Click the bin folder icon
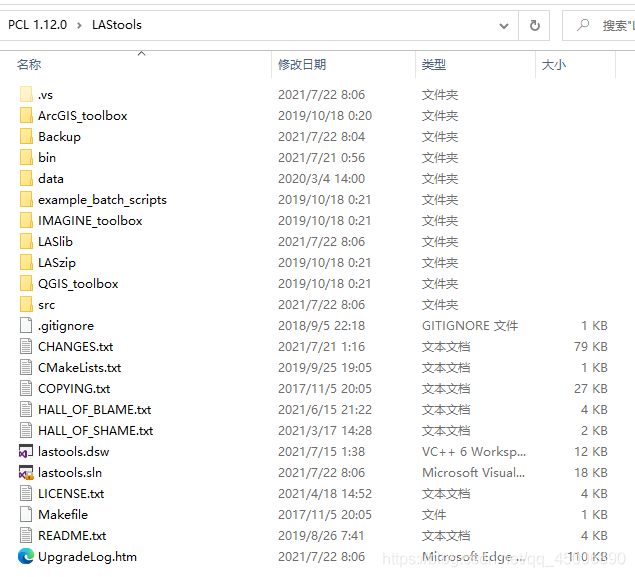 [x=26, y=158]
